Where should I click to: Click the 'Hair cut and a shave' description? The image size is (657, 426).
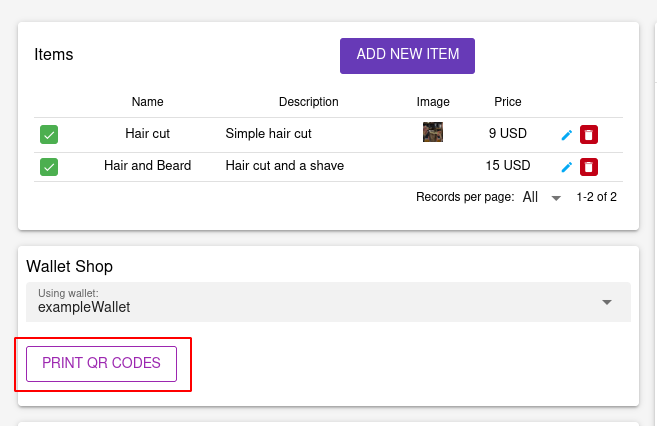[285, 166]
